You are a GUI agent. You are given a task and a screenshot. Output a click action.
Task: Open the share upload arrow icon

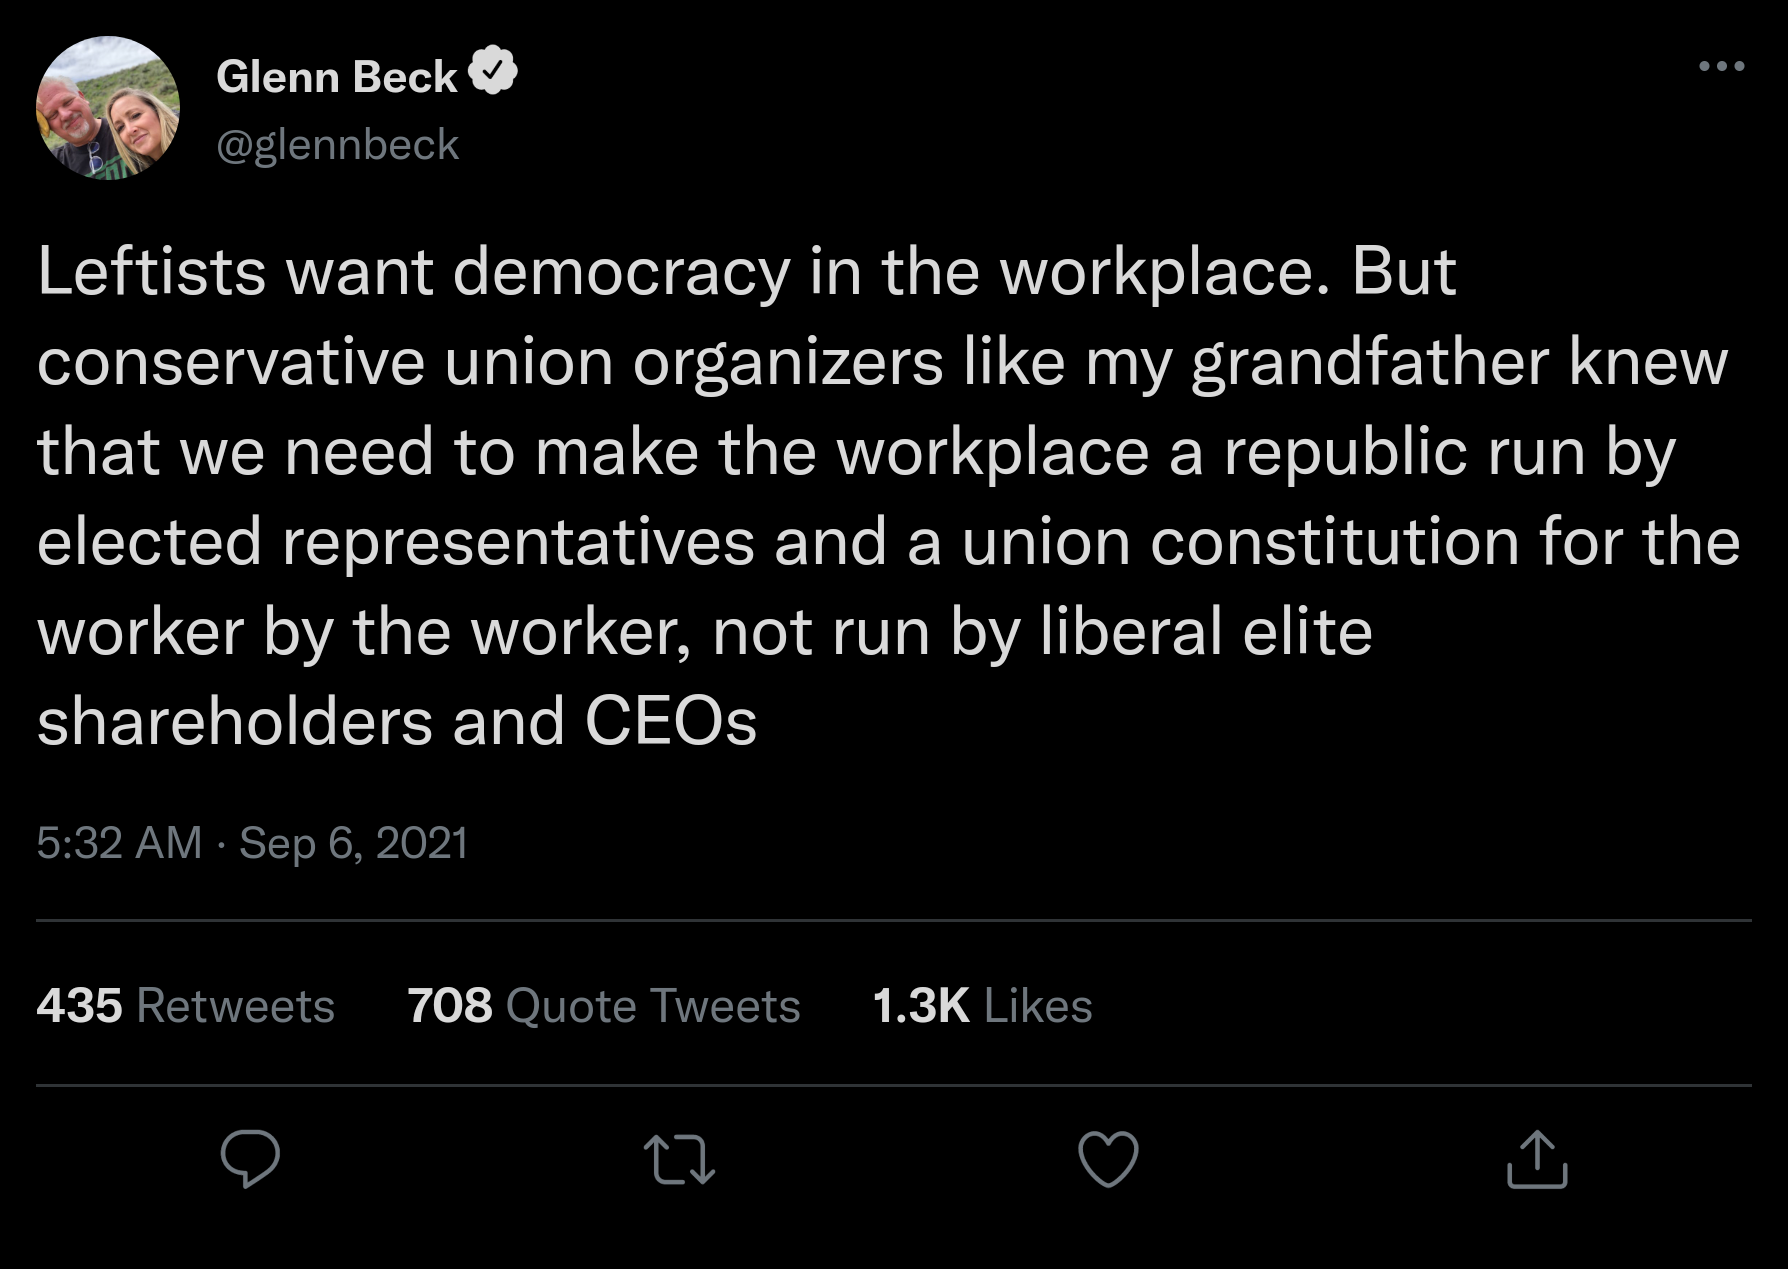tap(1537, 1159)
